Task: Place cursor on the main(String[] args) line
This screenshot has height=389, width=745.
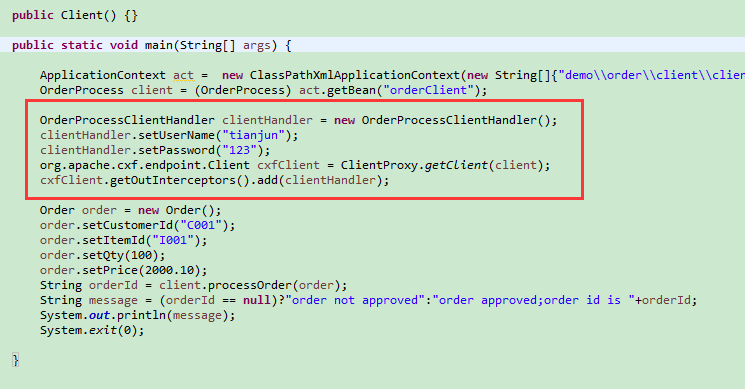Action: [x=152, y=46]
